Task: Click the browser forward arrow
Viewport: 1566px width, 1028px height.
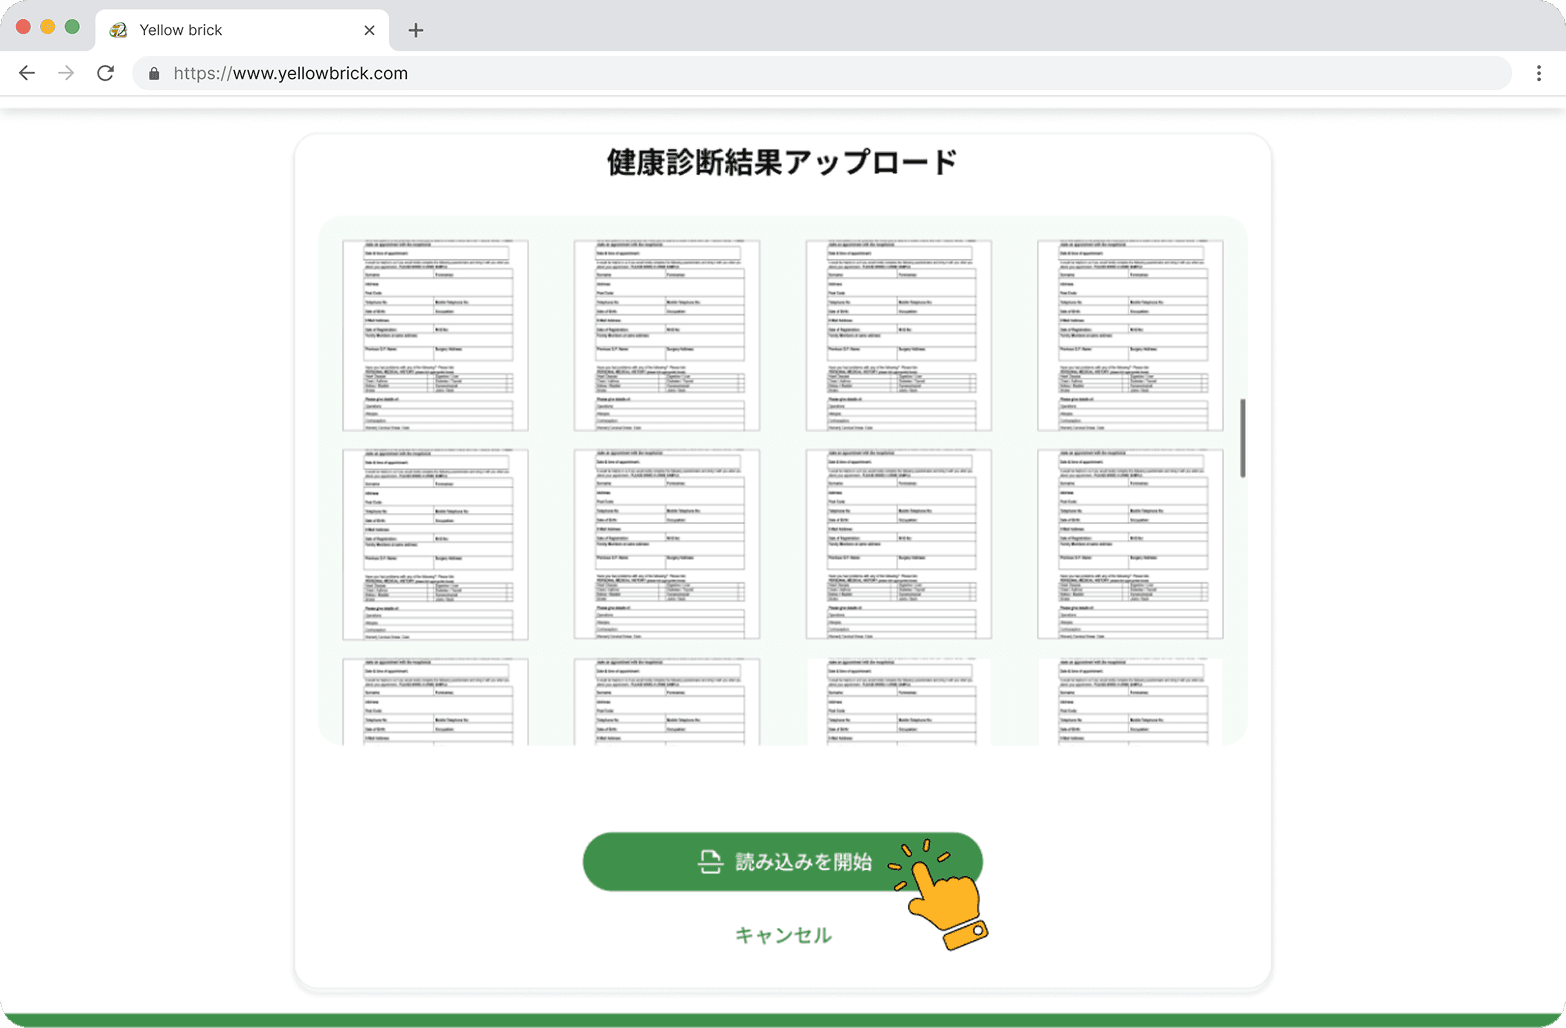Action: (66, 73)
